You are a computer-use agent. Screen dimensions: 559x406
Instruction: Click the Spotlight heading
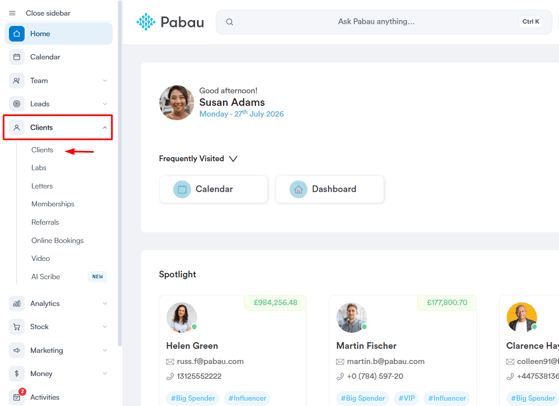click(177, 274)
